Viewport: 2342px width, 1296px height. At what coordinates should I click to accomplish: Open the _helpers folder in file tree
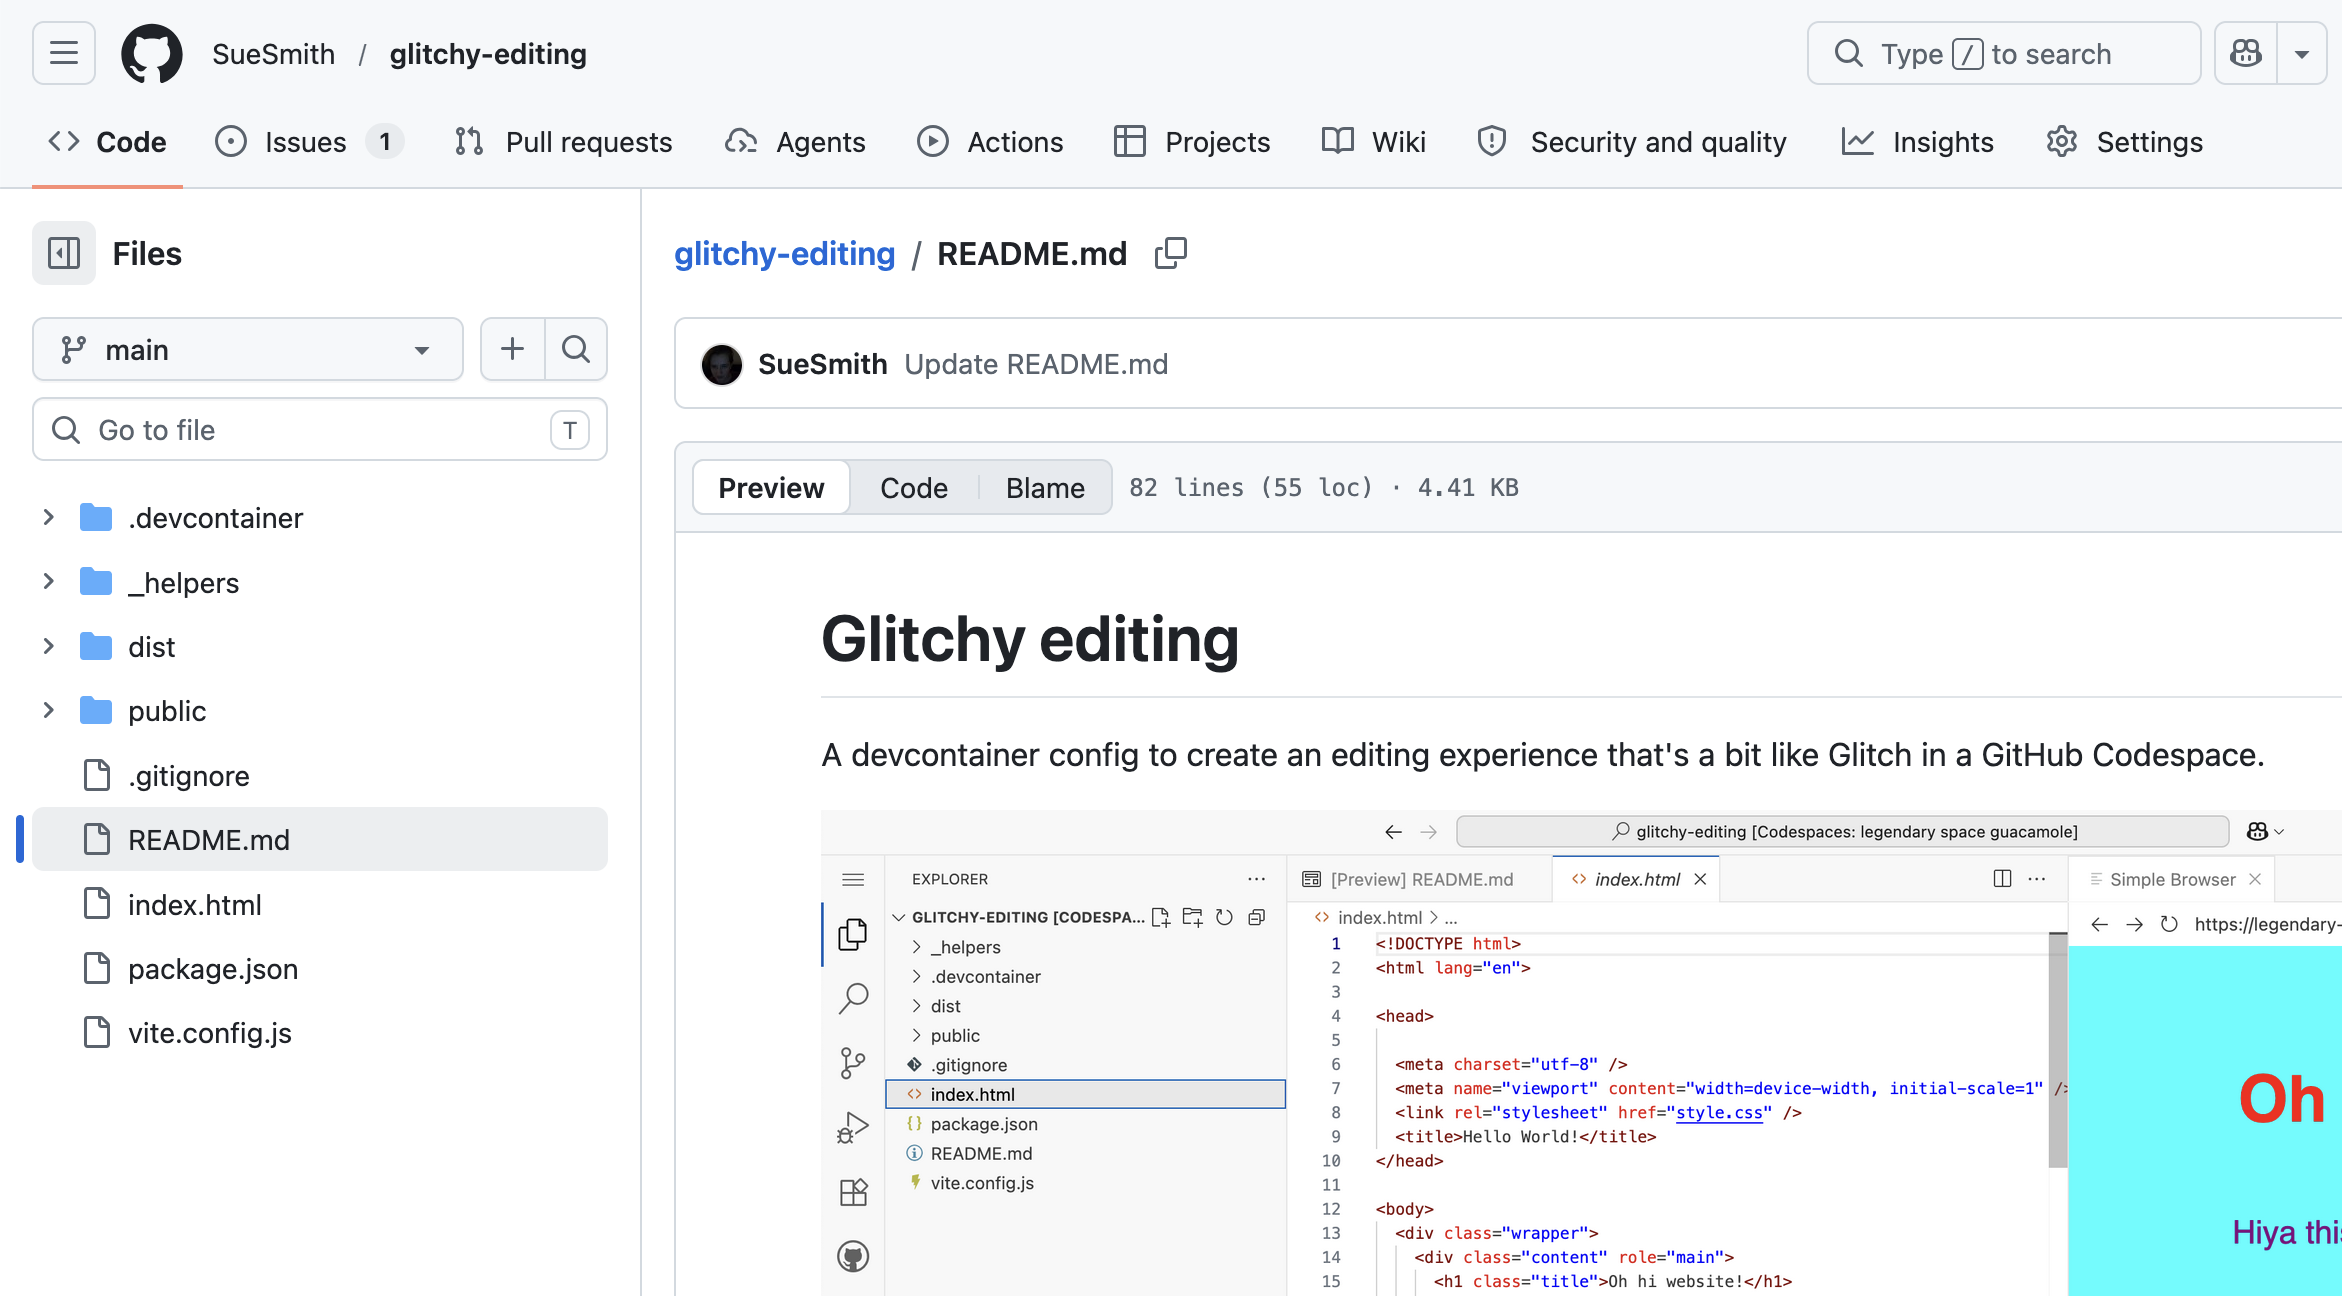(183, 582)
